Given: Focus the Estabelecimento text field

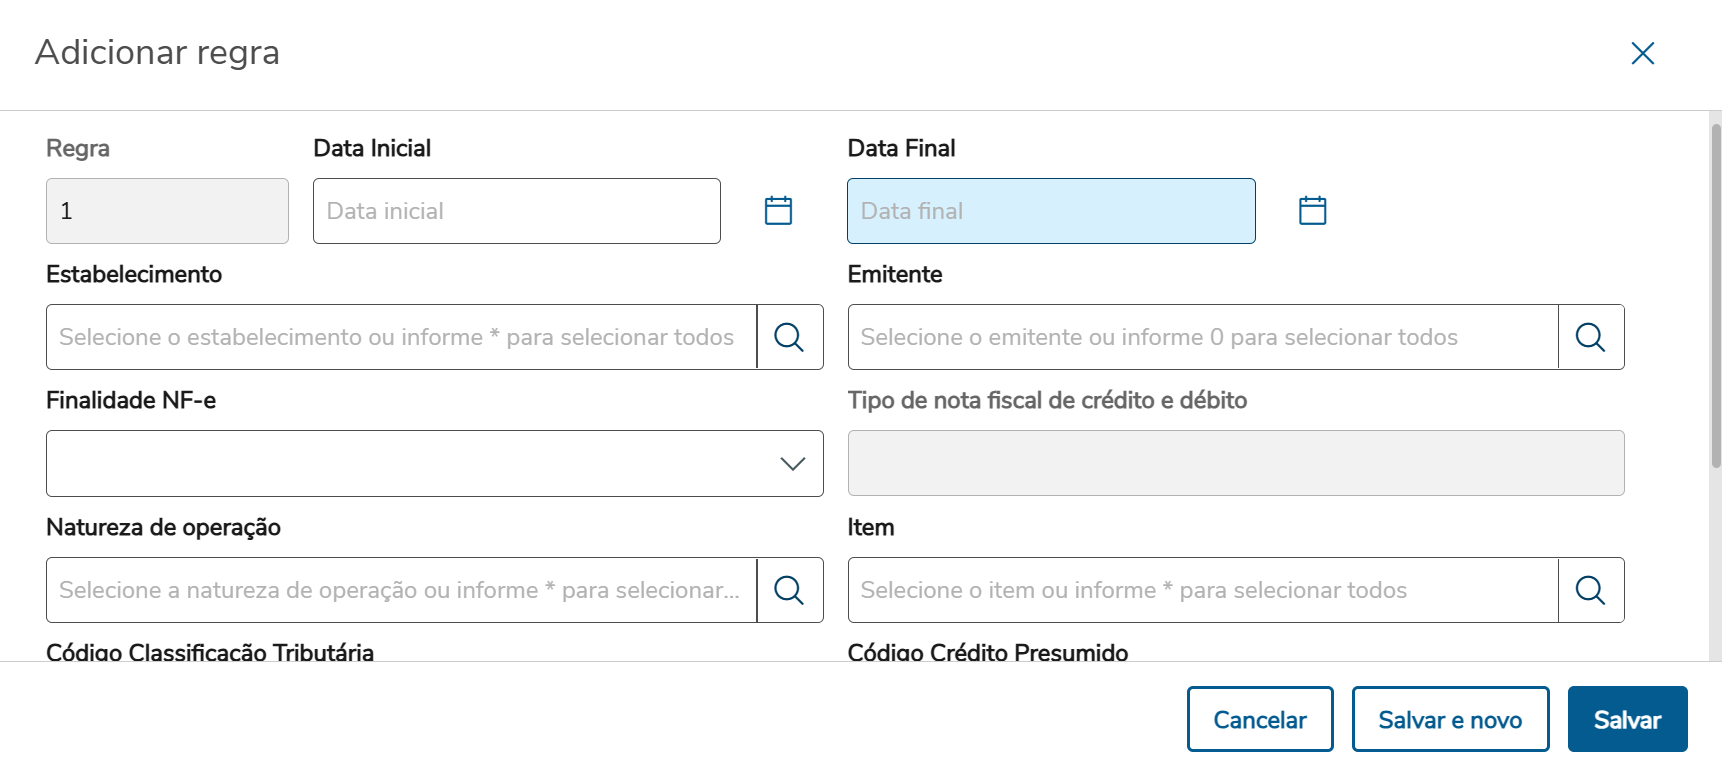Looking at the screenshot, I should tap(400, 337).
